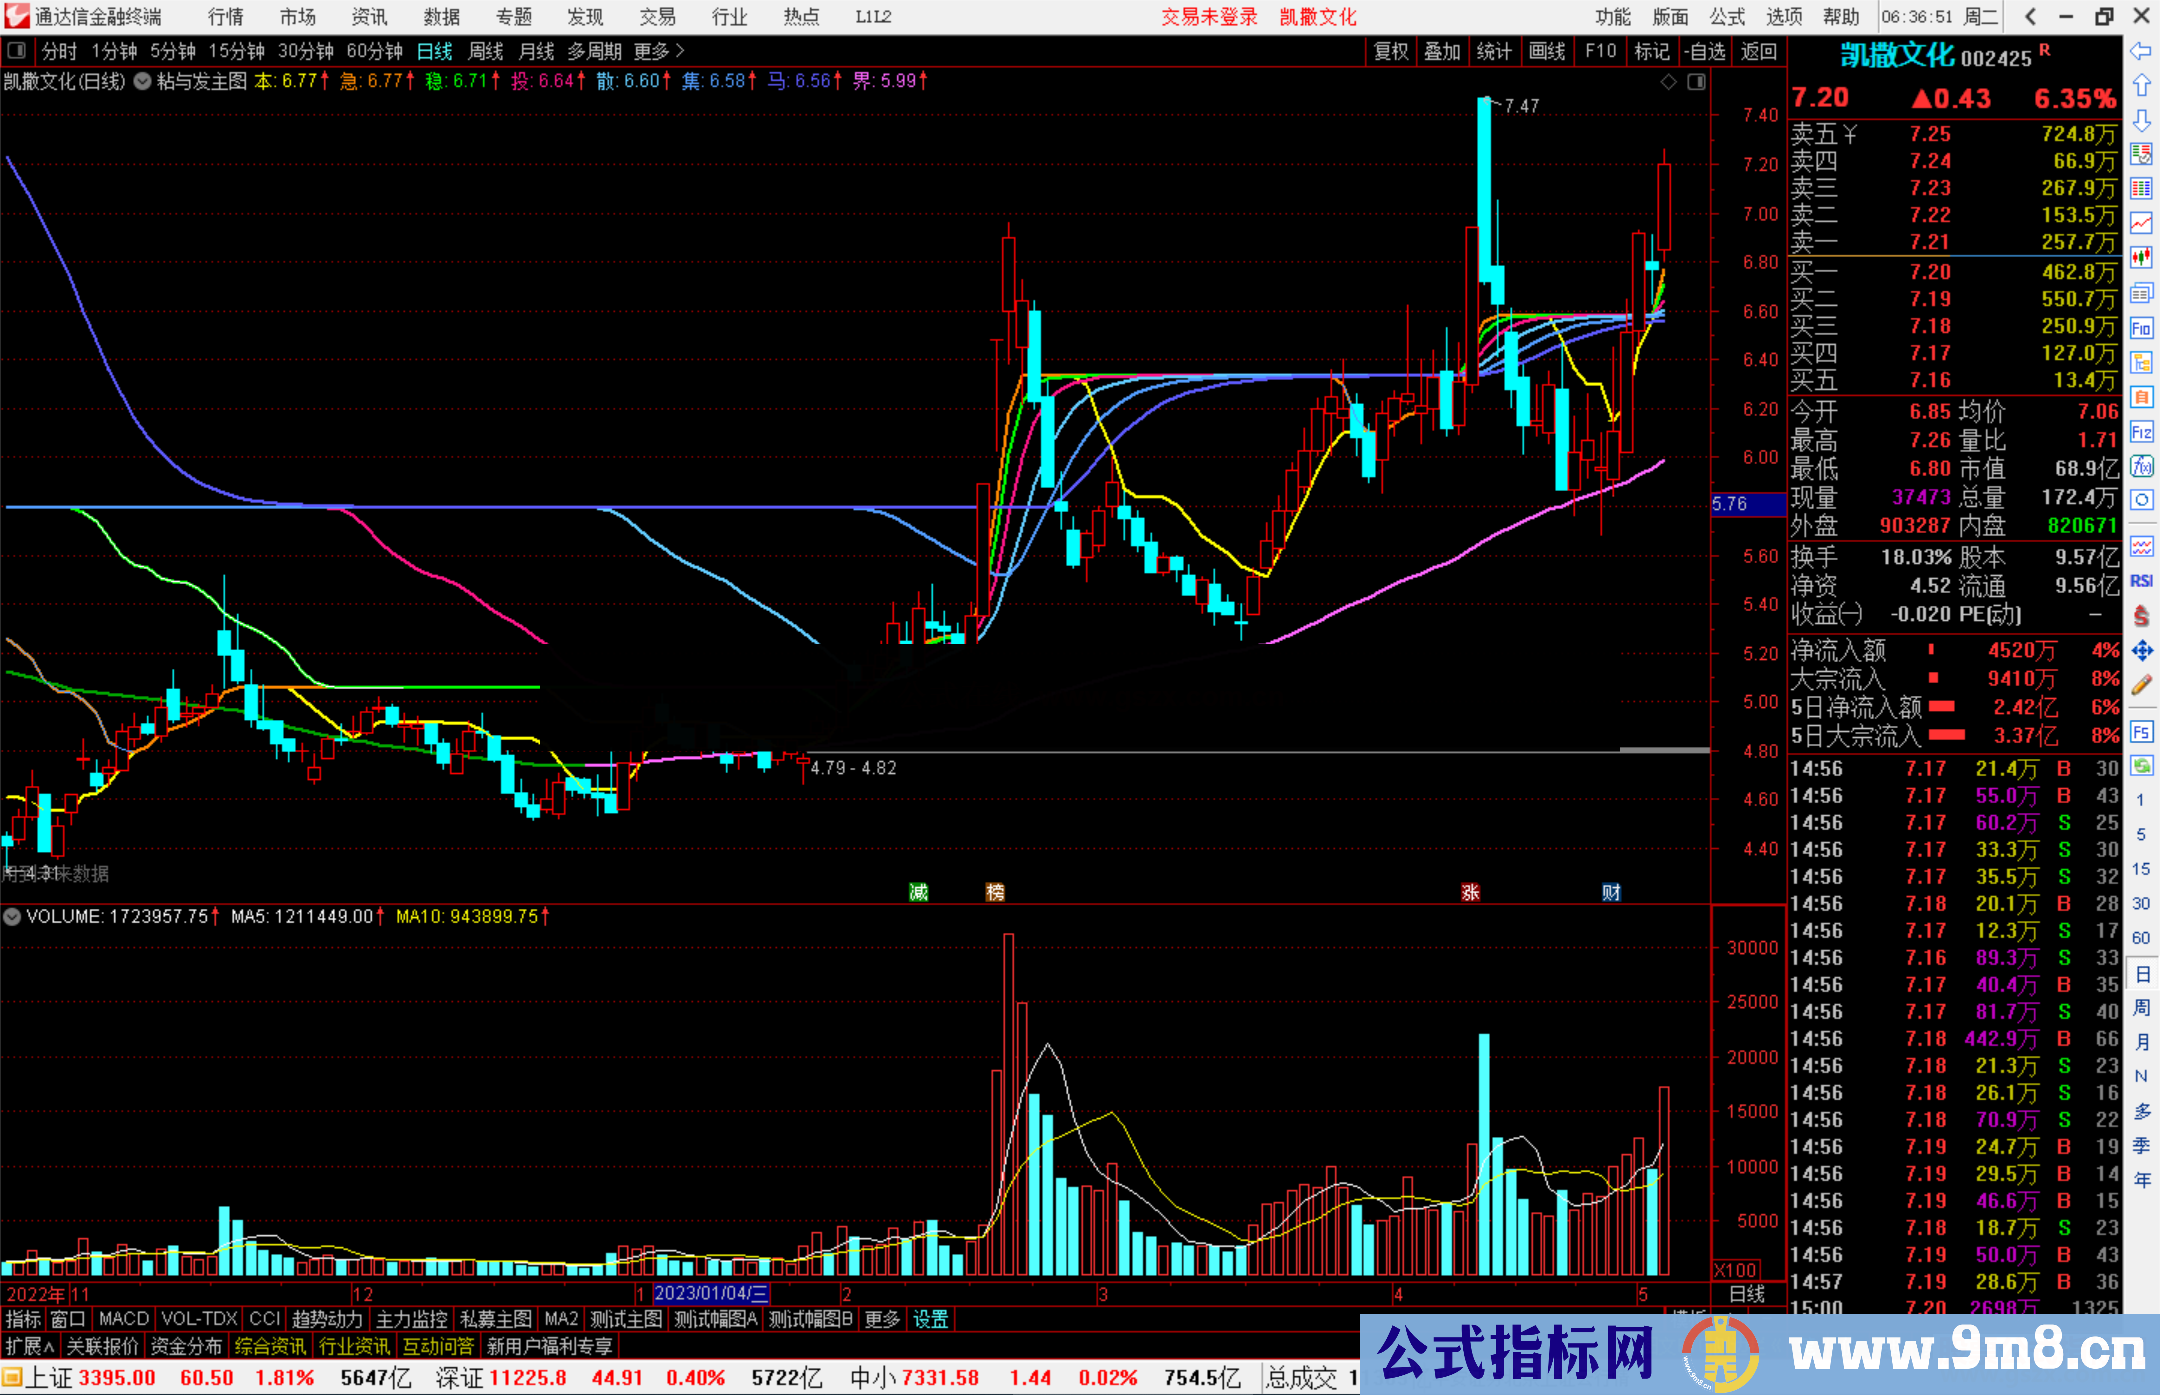Select the 周线 period tab

coord(486,51)
